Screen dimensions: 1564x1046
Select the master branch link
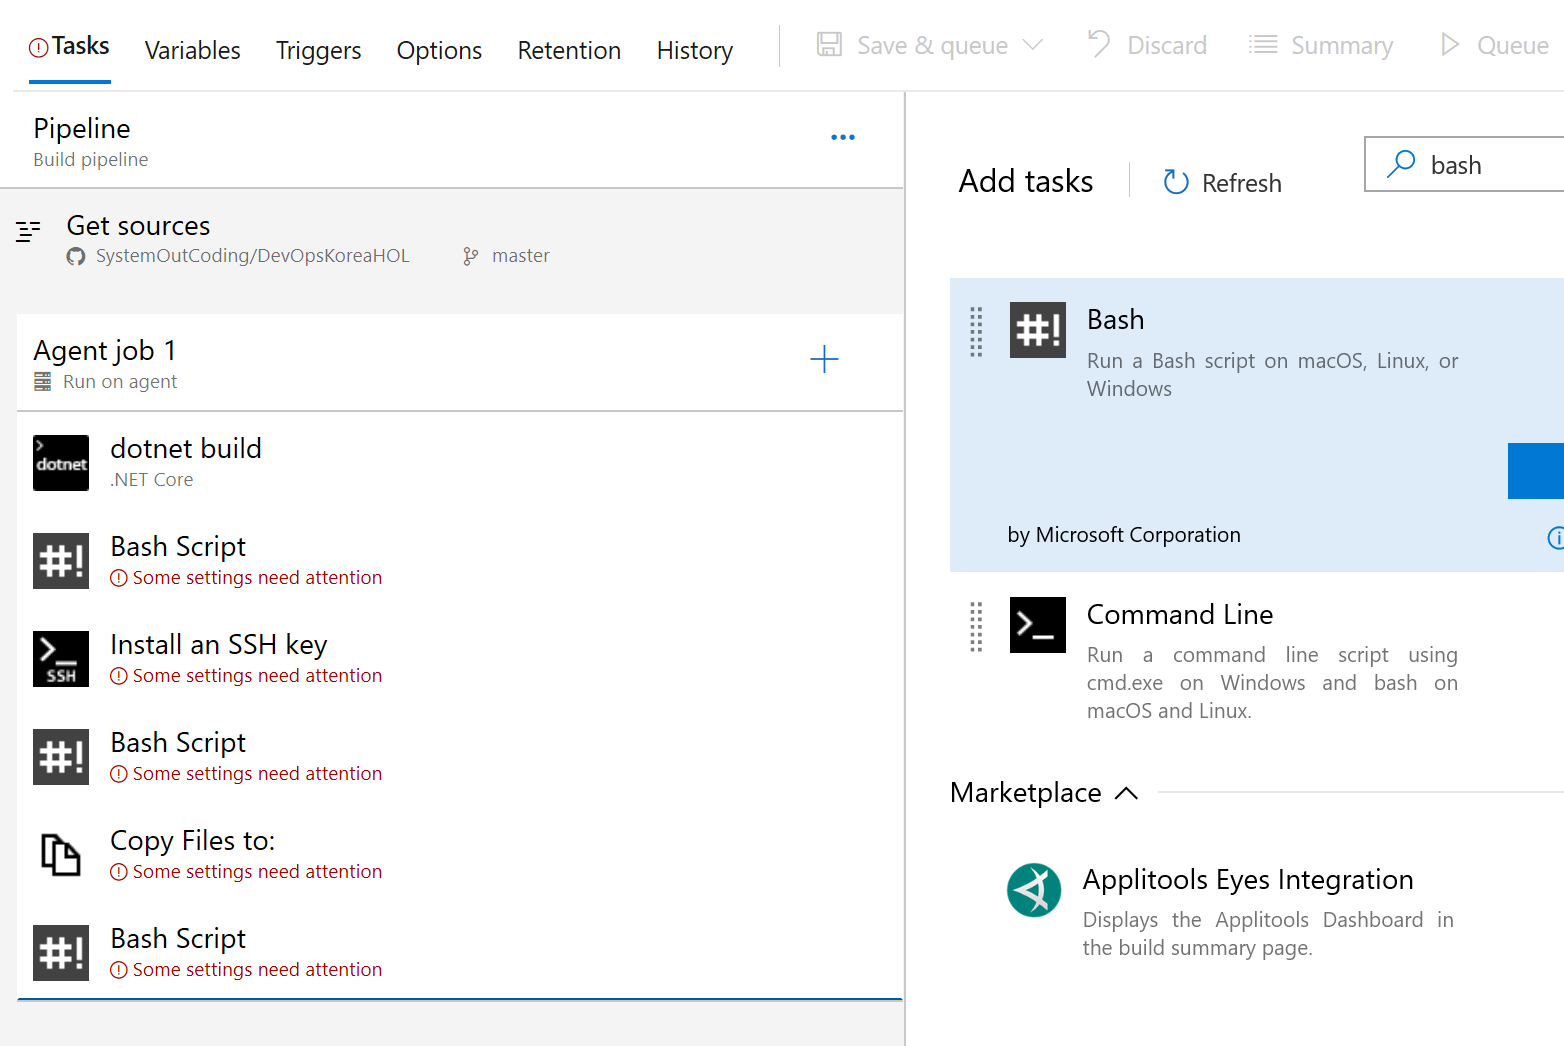click(520, 256)
